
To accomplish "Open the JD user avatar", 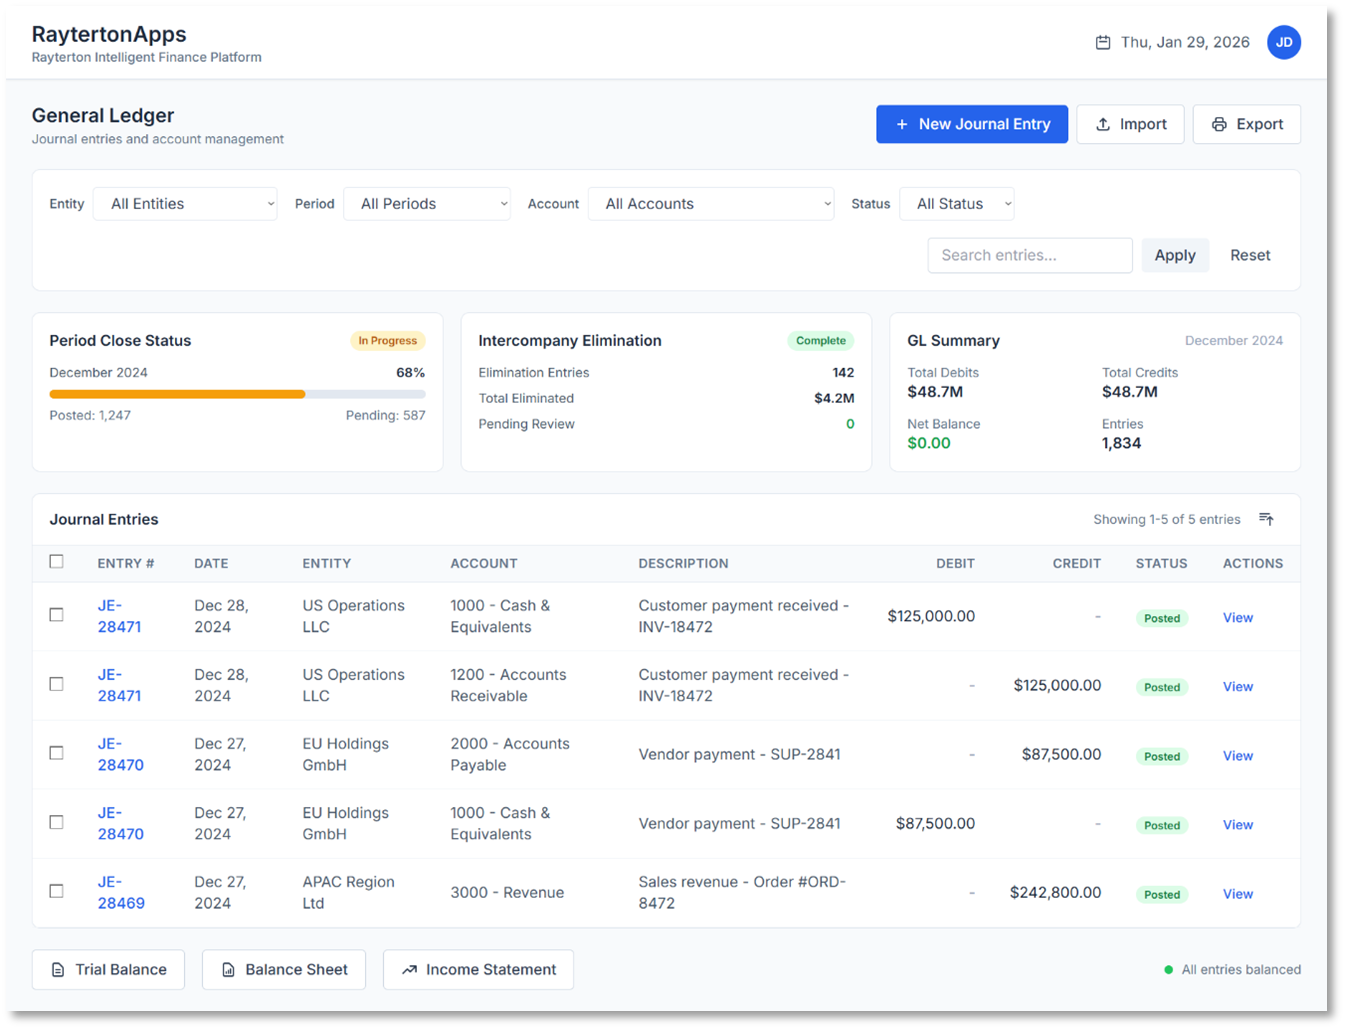I will 1283,42.
